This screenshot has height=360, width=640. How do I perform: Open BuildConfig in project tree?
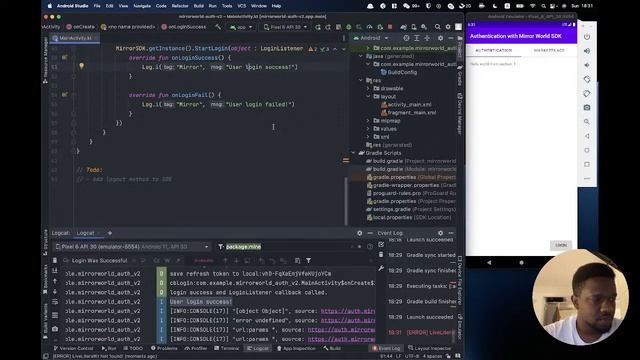coord(399,72)
